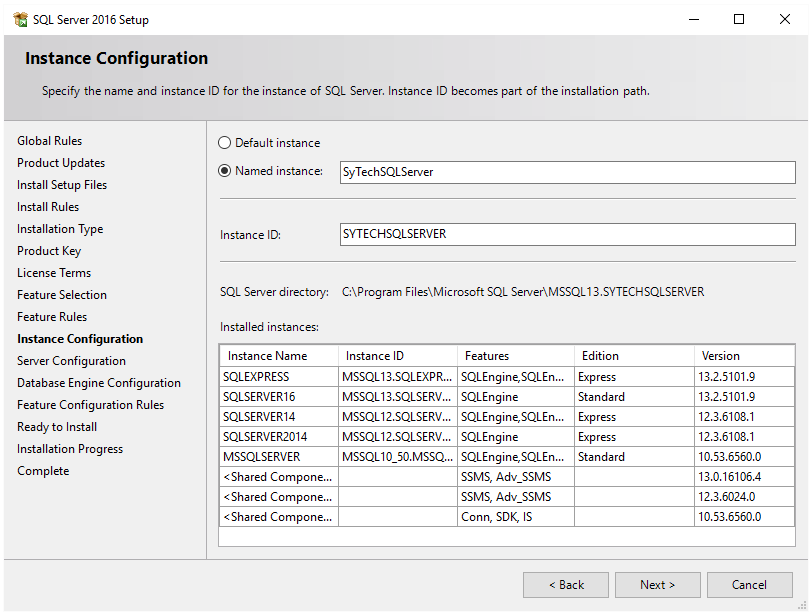
Task: Click version 10.53.6560.0 in MSSQLSERVER row
Action: click(744, 457)
